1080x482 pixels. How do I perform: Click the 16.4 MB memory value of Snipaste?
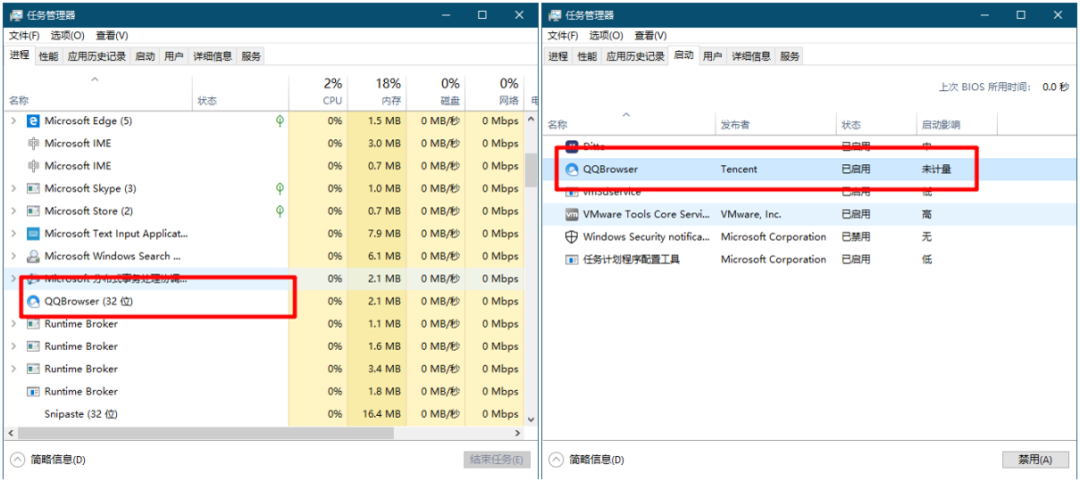[381, 414]
